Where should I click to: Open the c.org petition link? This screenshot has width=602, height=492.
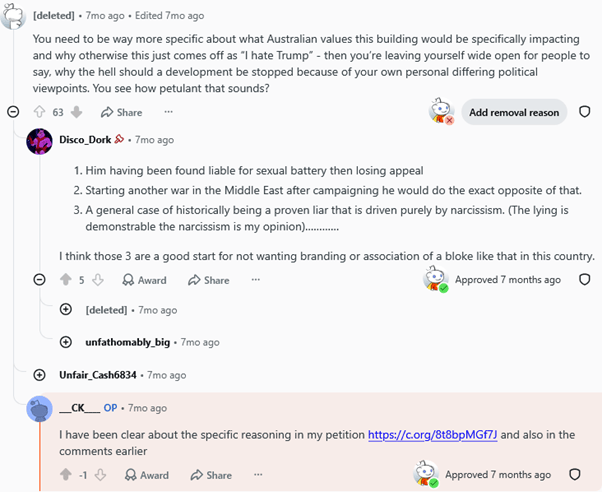point(433,435)
